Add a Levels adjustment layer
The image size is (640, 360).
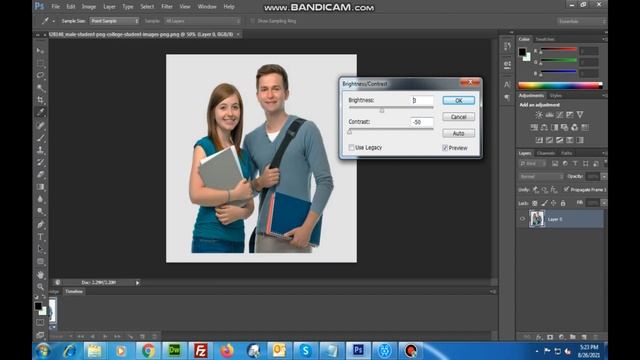coord(549,115)
